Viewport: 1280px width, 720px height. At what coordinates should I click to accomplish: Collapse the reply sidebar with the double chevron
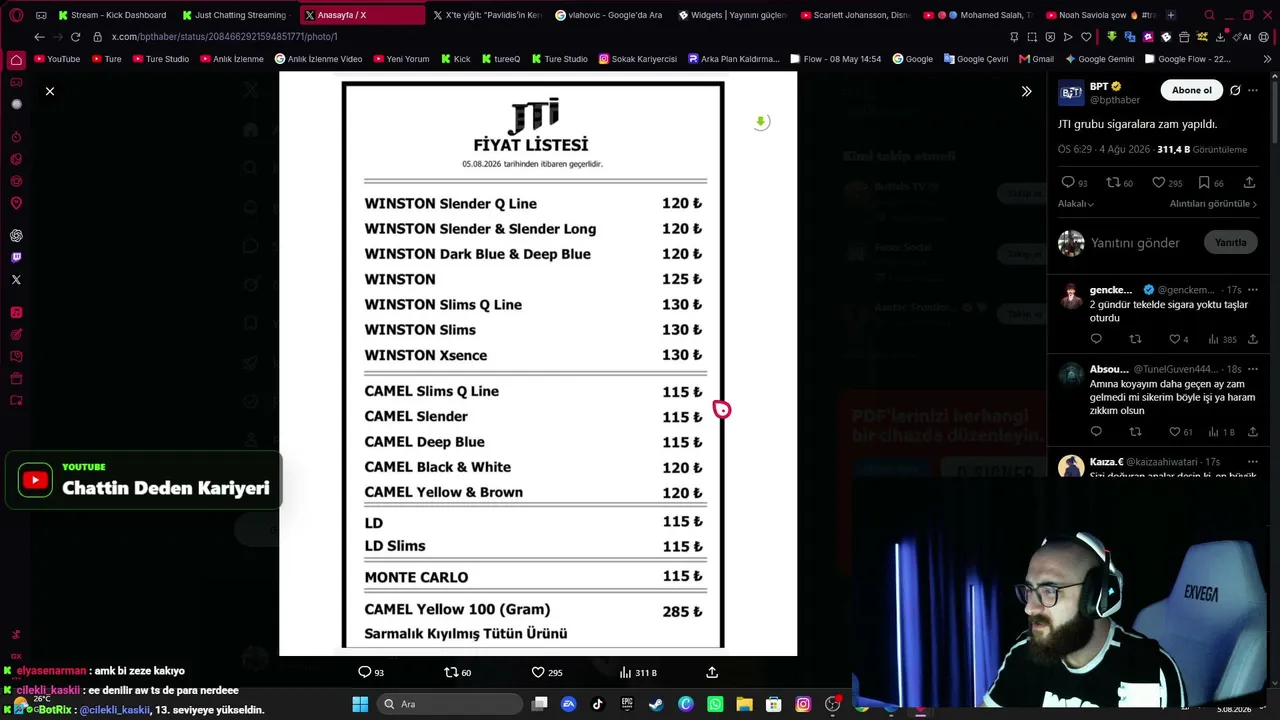point(1026,91)
